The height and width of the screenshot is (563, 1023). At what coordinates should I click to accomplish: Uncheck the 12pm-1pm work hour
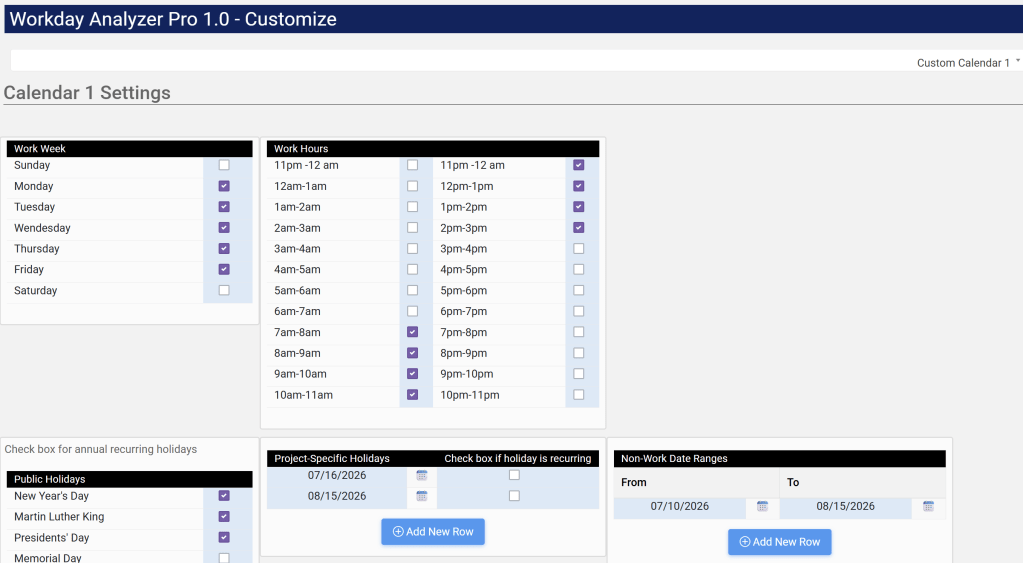coord(579,186)
